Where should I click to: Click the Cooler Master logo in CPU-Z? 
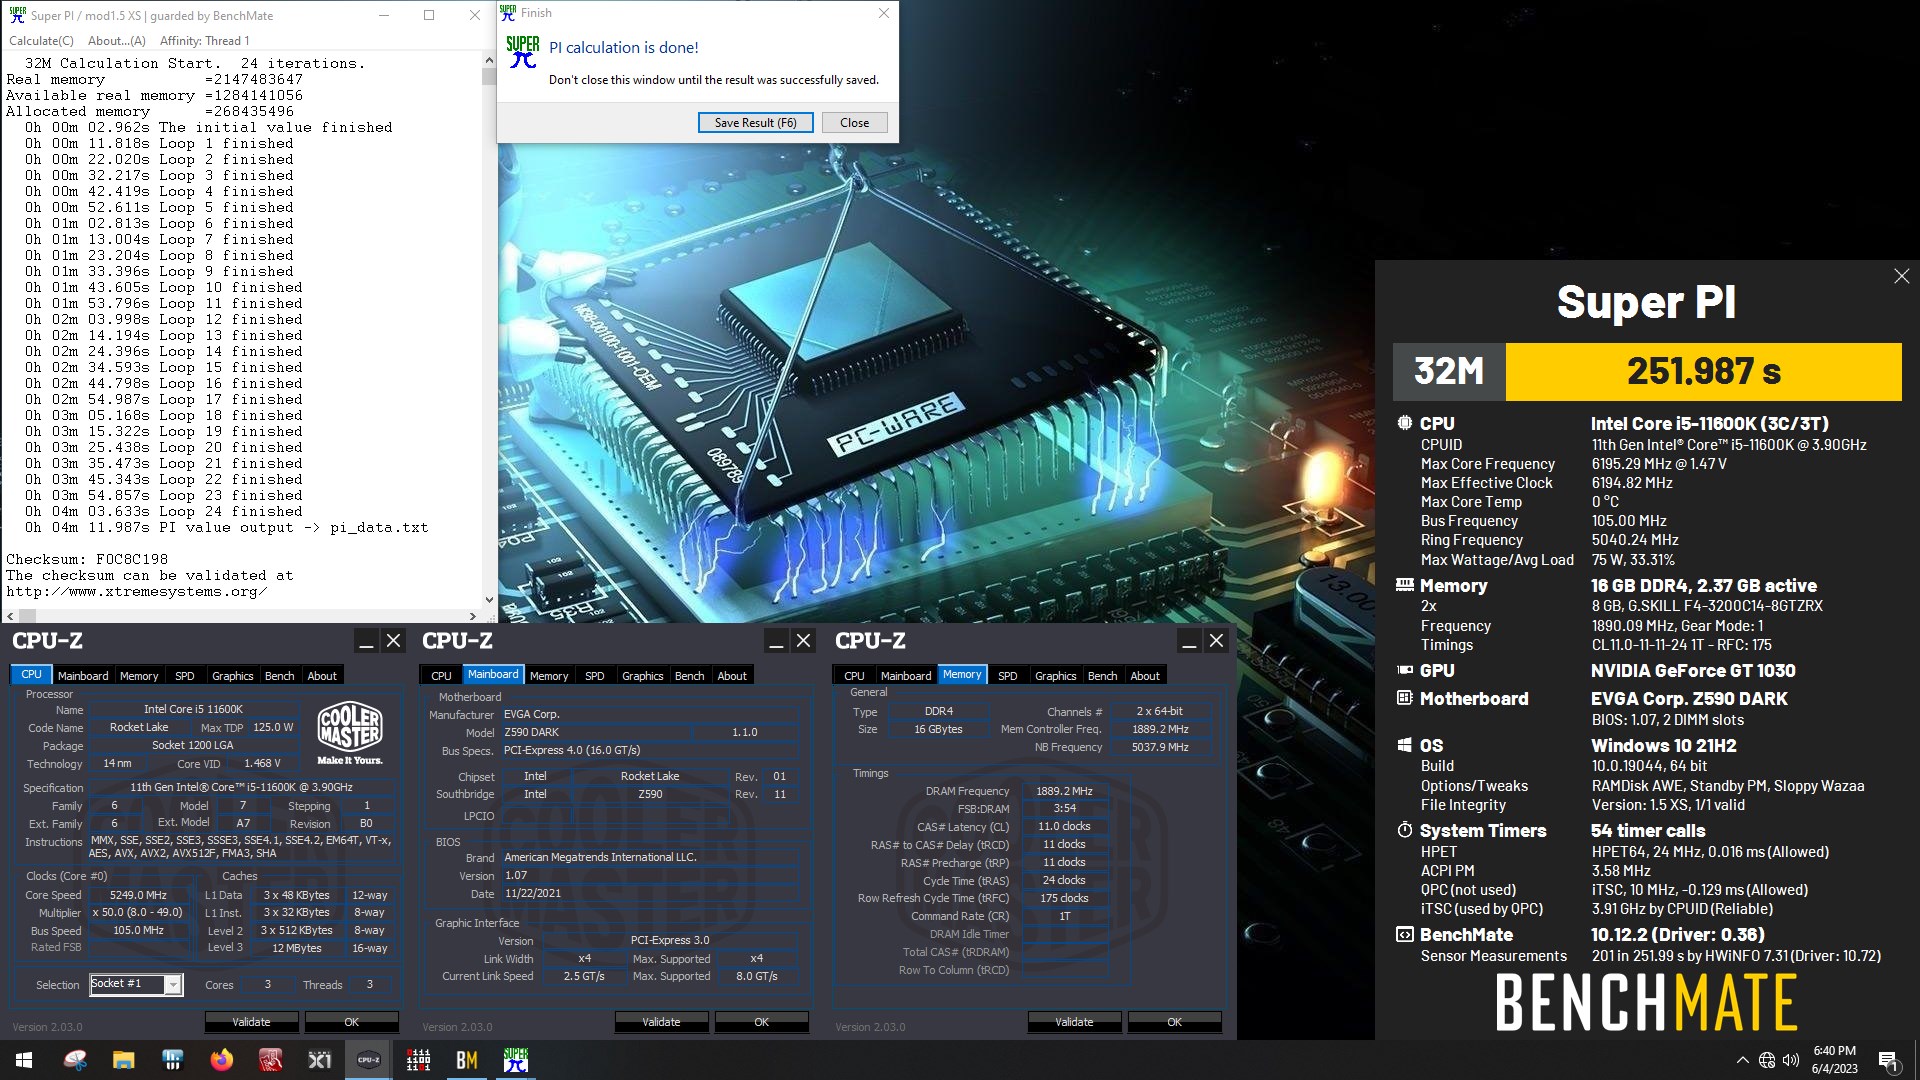click(349, 733)
